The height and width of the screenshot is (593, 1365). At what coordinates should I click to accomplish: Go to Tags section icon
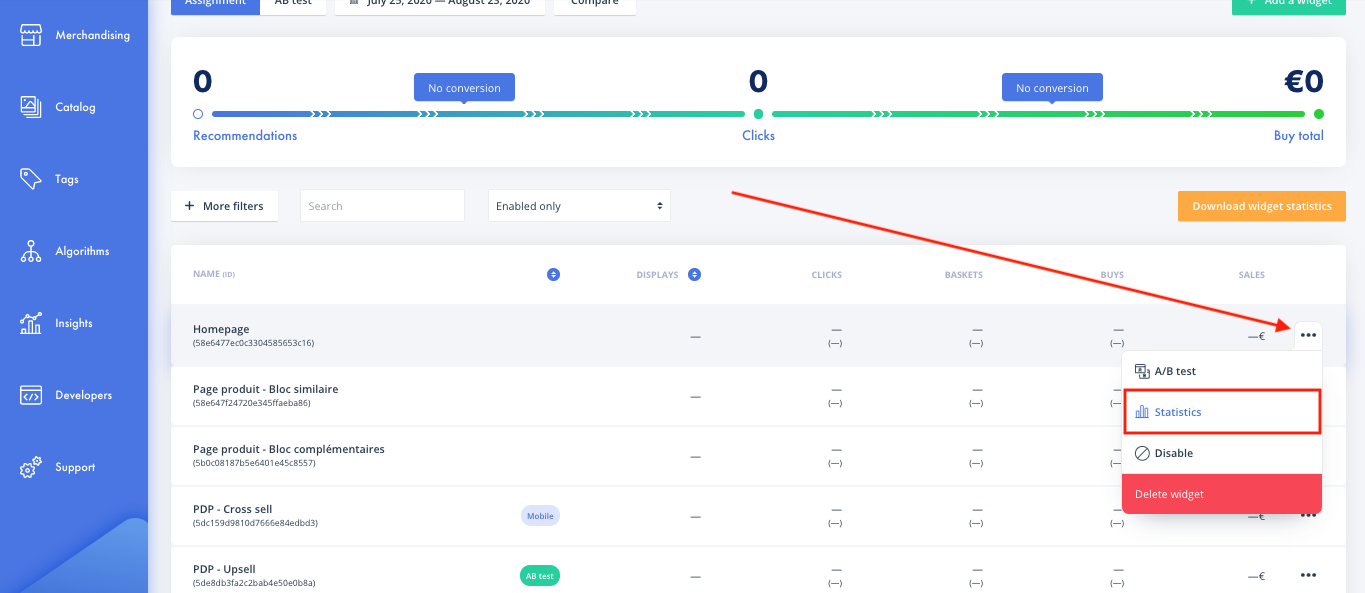coord(31,179)
